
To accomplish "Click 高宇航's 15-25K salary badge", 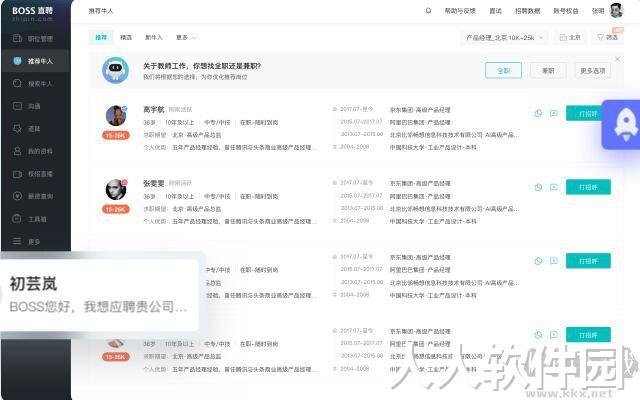I will click(116, 136).
